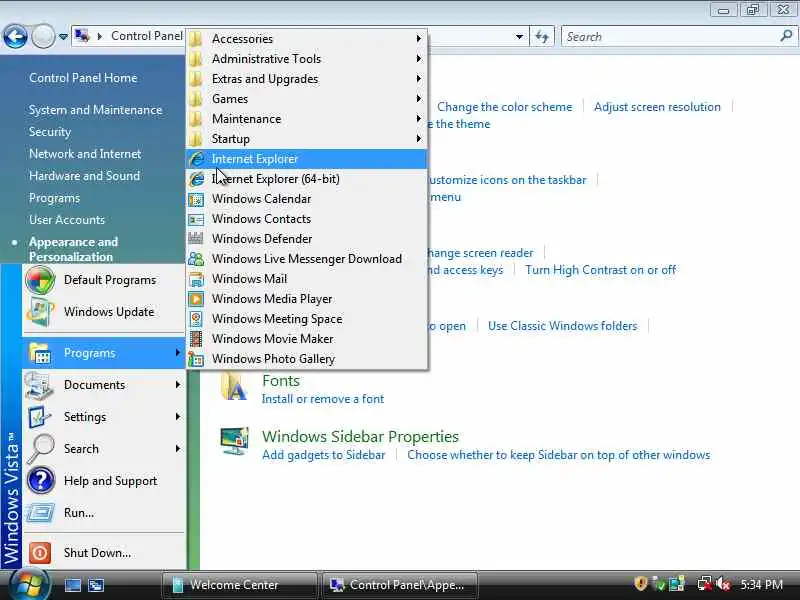This screenshot has width=800, height=600.
Task: Click Turn High Contrast on or off
Action: click(601, 270)
